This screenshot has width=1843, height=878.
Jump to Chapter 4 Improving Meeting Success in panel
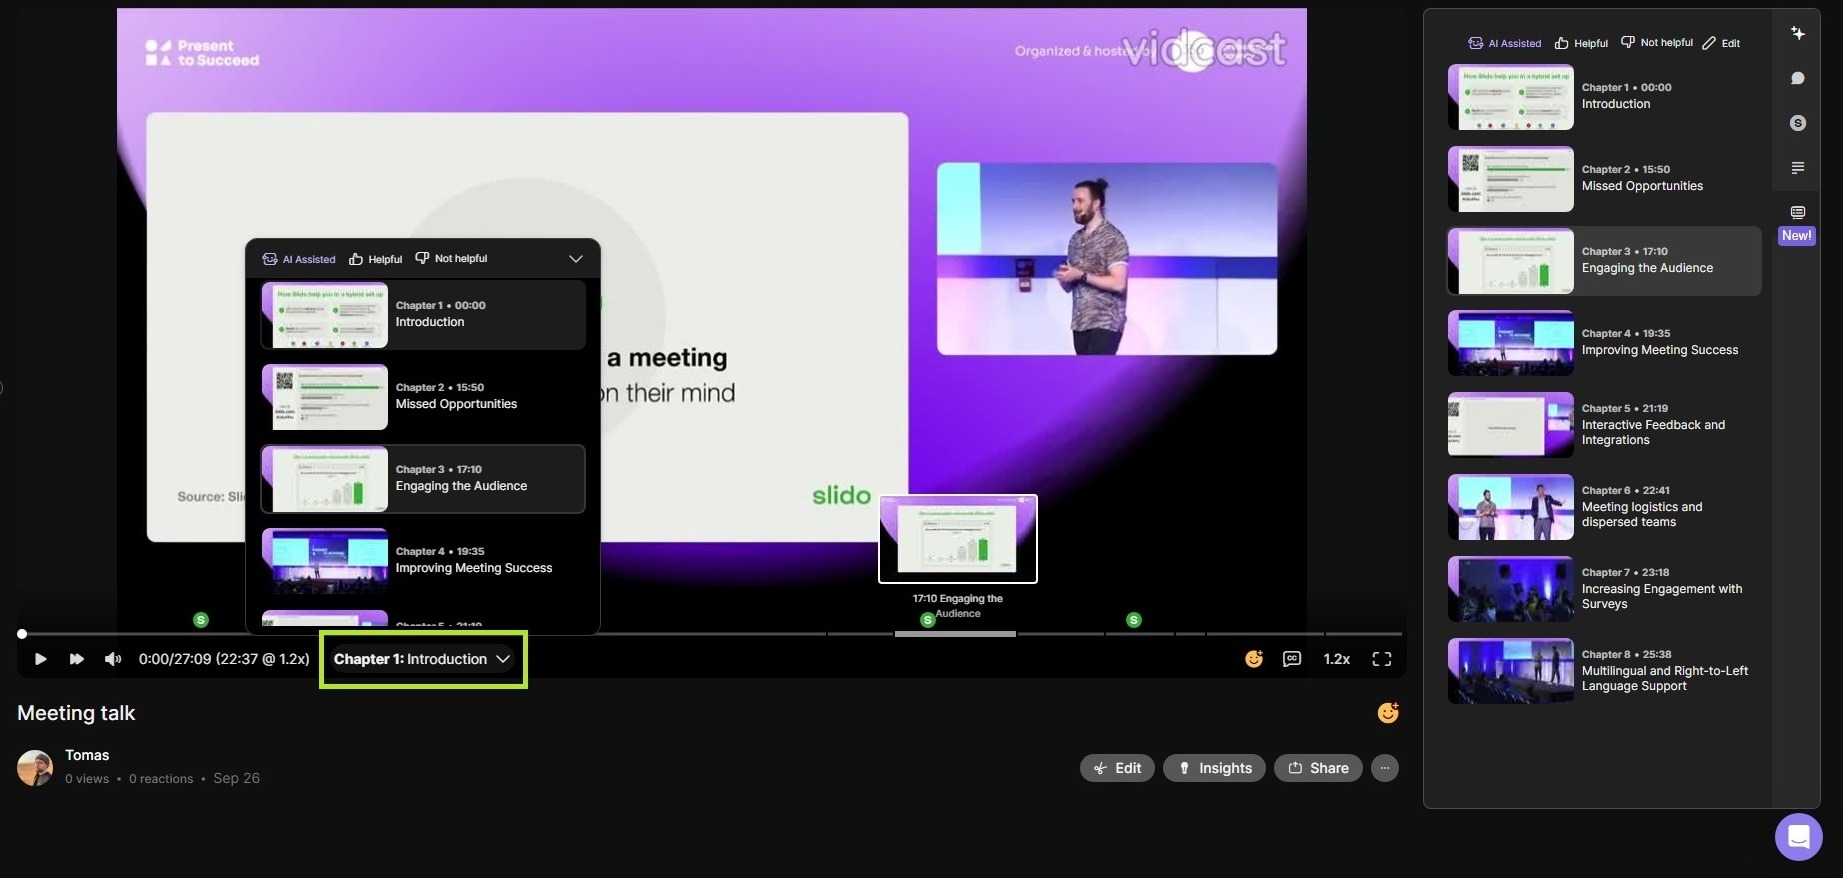click(x=1604, y=342)
